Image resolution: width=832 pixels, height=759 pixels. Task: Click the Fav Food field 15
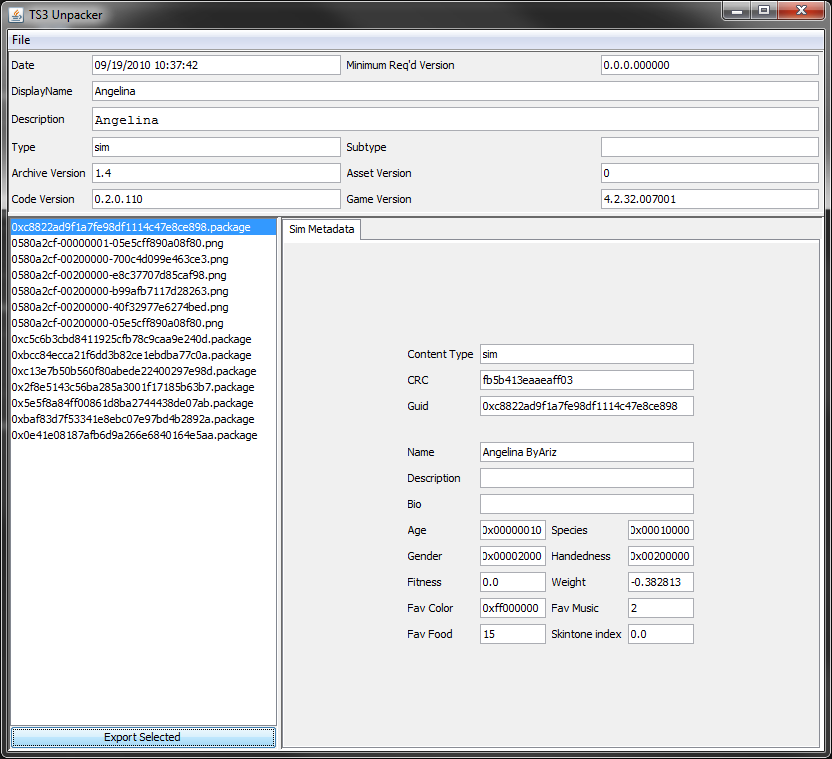(x=513, y=634)
